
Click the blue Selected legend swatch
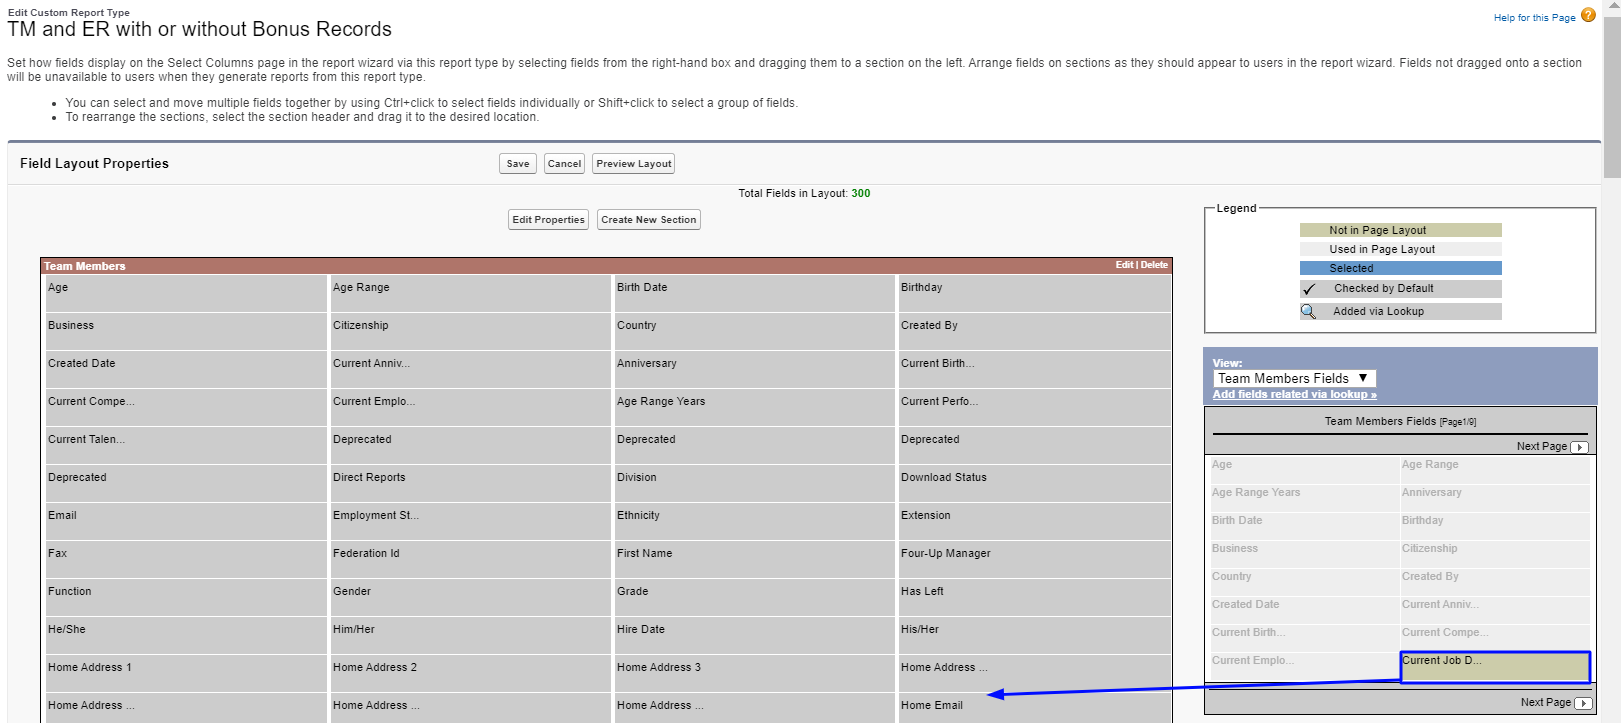1400,268
